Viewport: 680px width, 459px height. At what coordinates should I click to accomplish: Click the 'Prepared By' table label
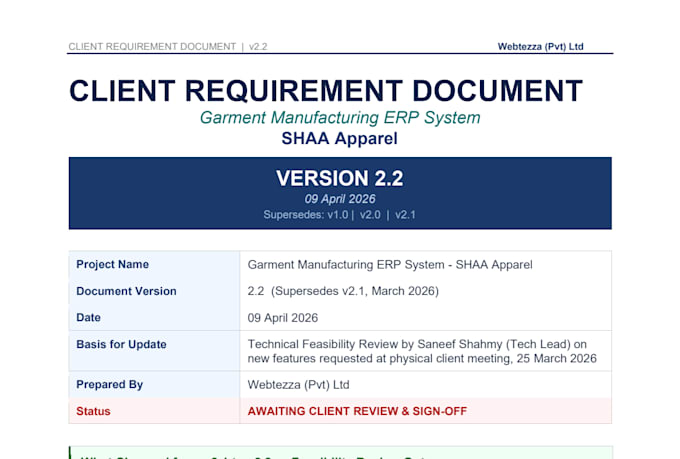[x=110, y=385]
